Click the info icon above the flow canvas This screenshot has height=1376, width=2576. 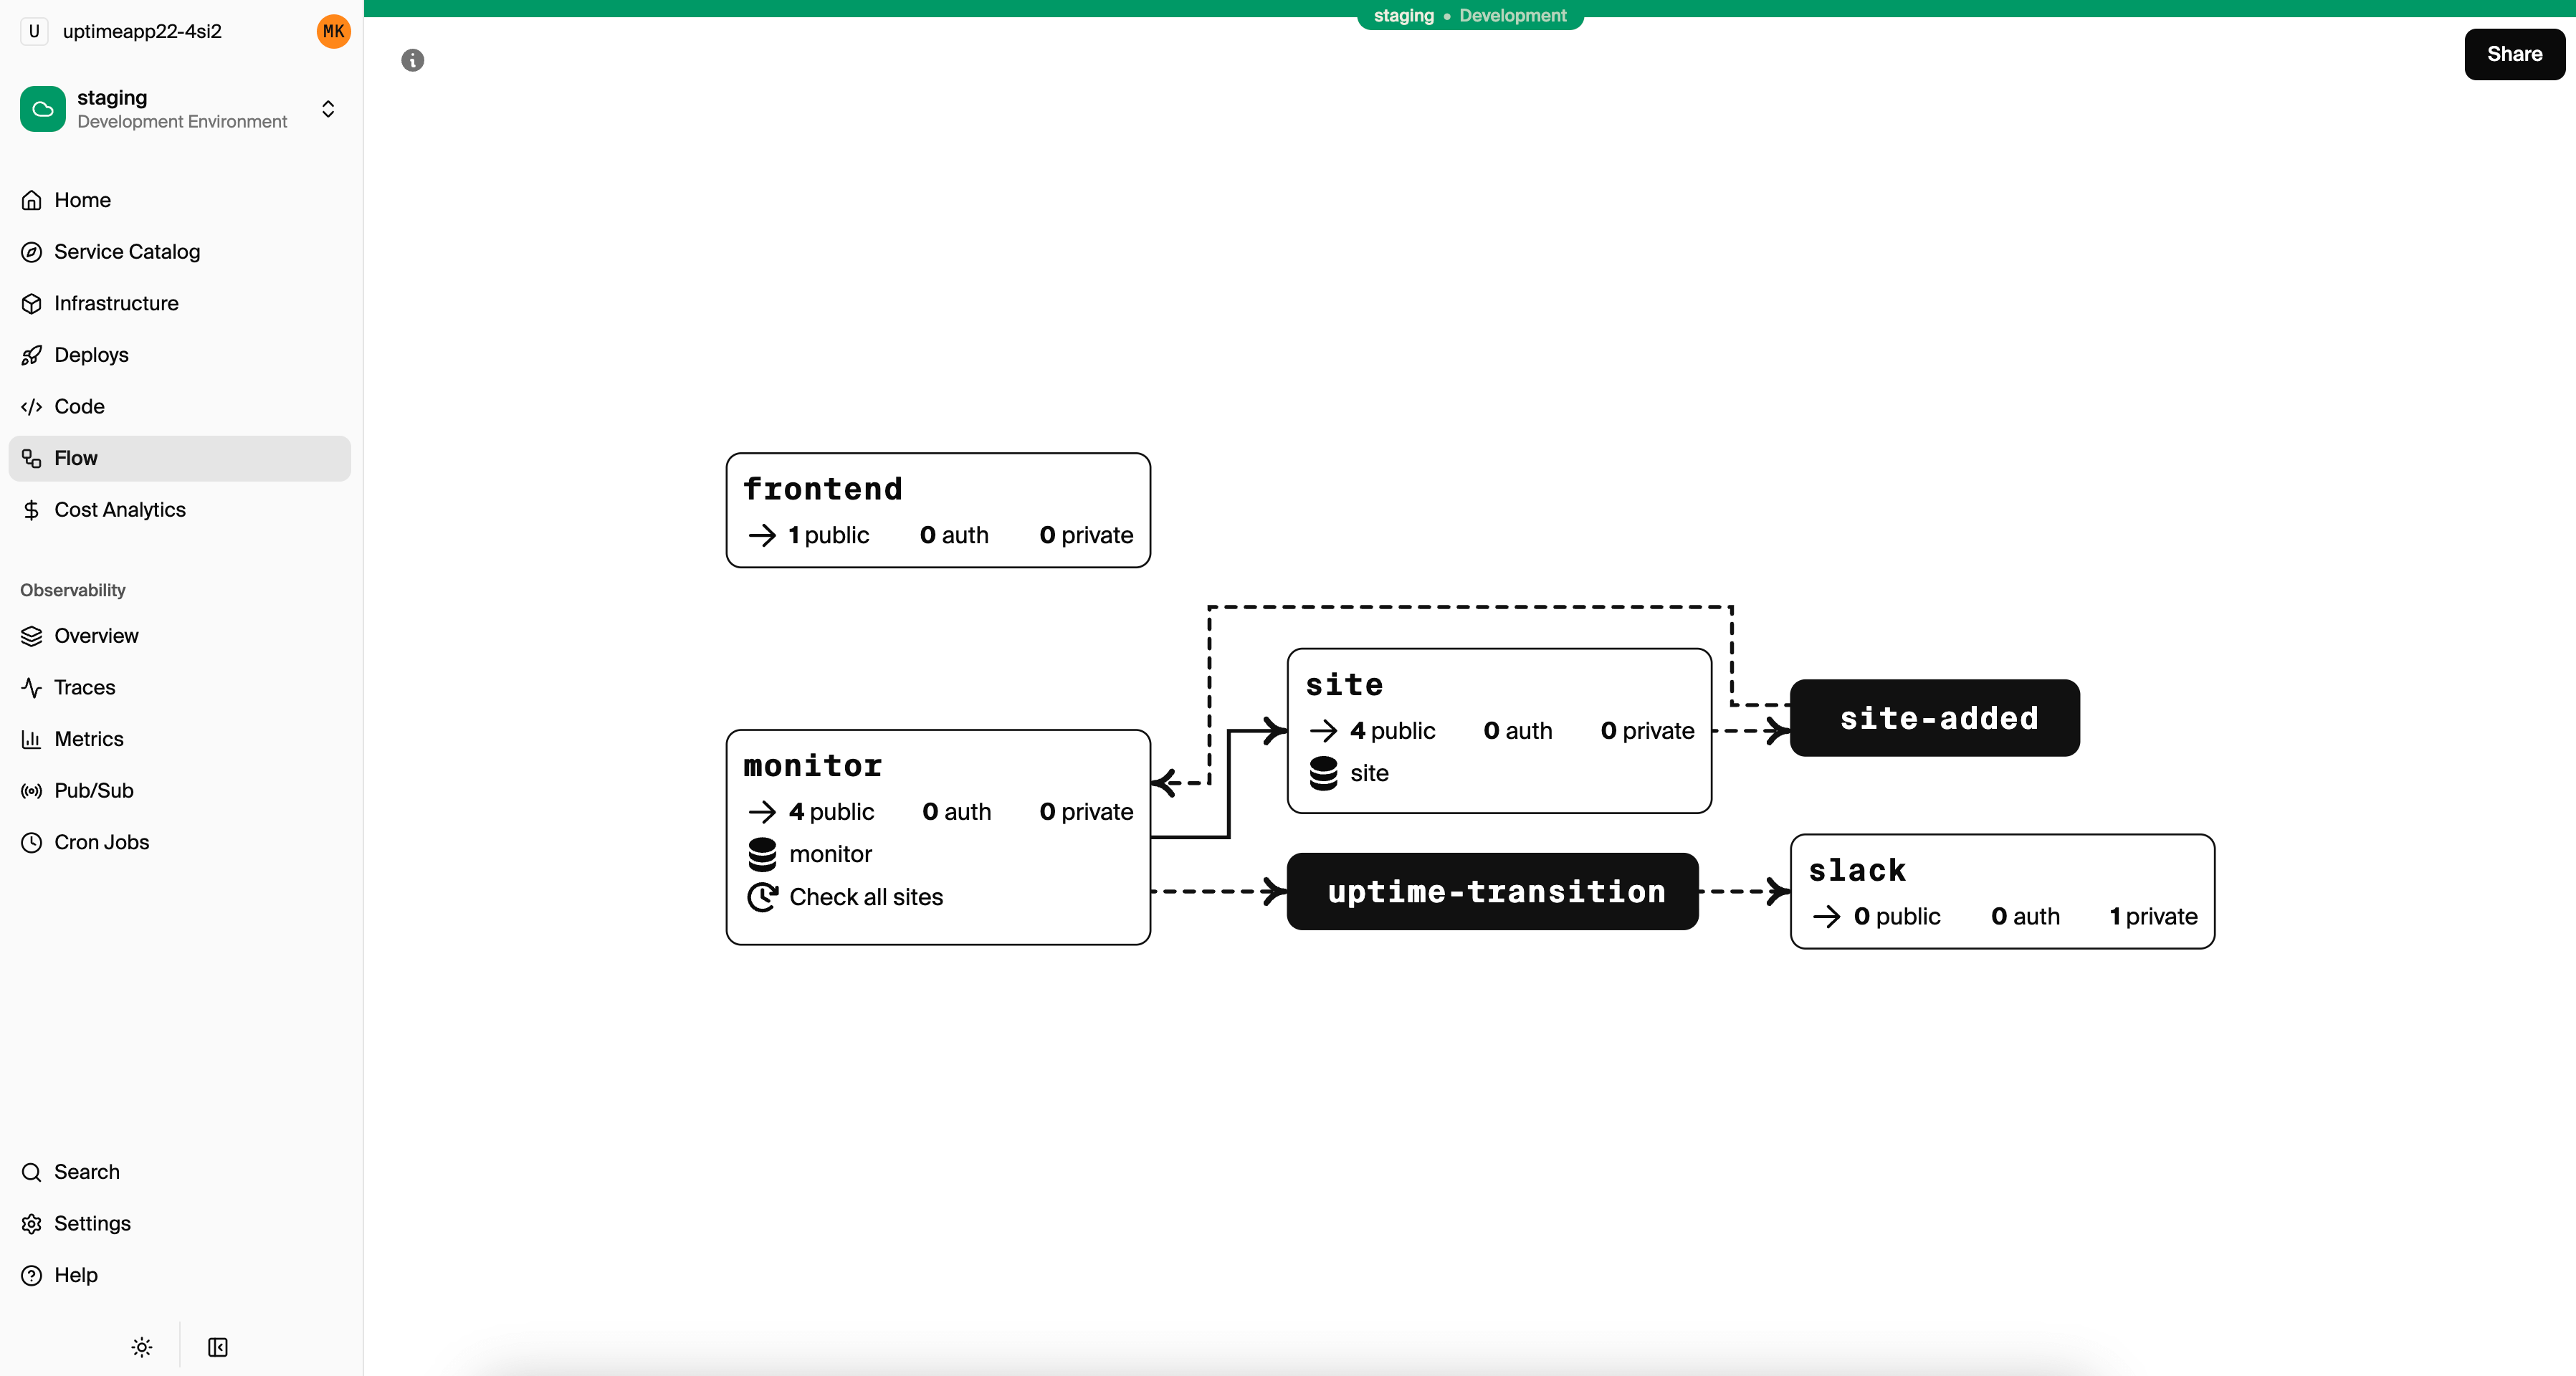(412, 60)
